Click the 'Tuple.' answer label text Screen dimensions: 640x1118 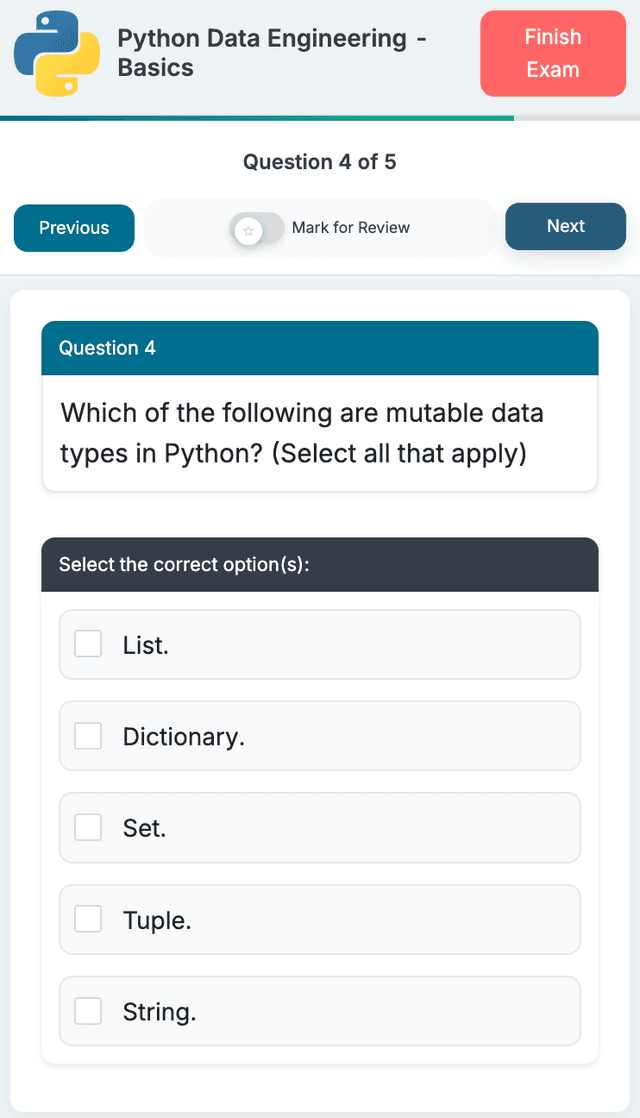pyautogui.click(x=157, y=920)
